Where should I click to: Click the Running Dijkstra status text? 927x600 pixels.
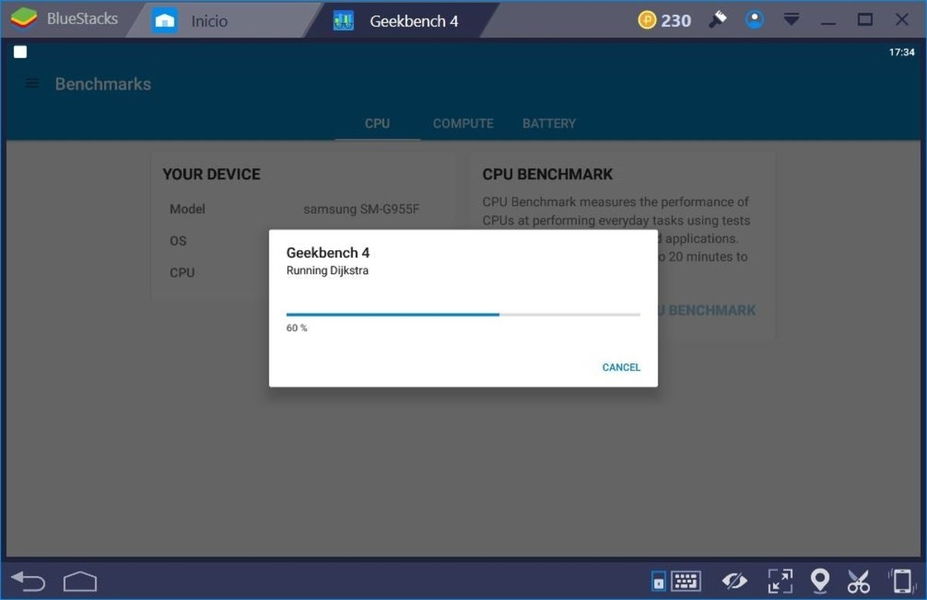327,270
